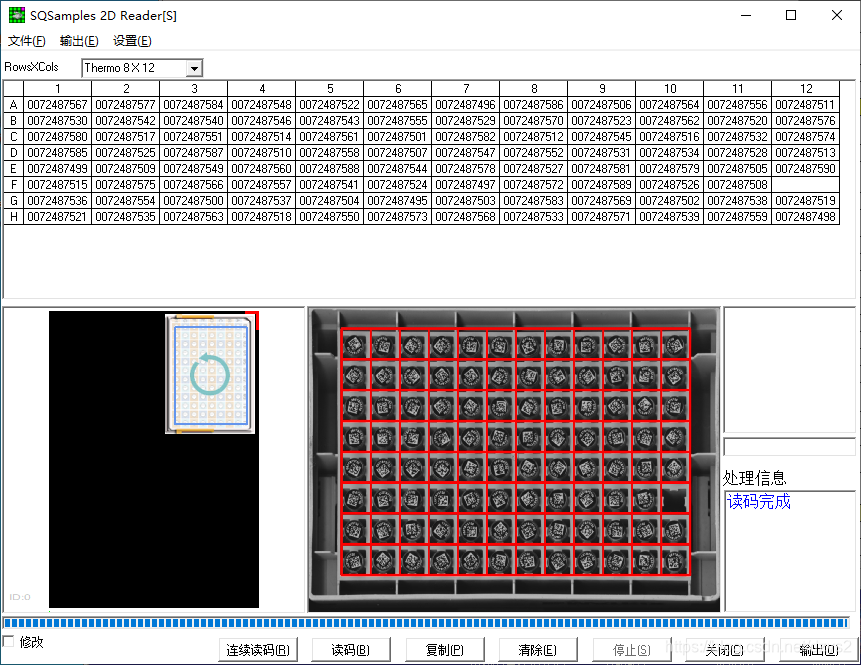Click the 关闭(C) button
This screenshot has height=665, width=861.
725,650
